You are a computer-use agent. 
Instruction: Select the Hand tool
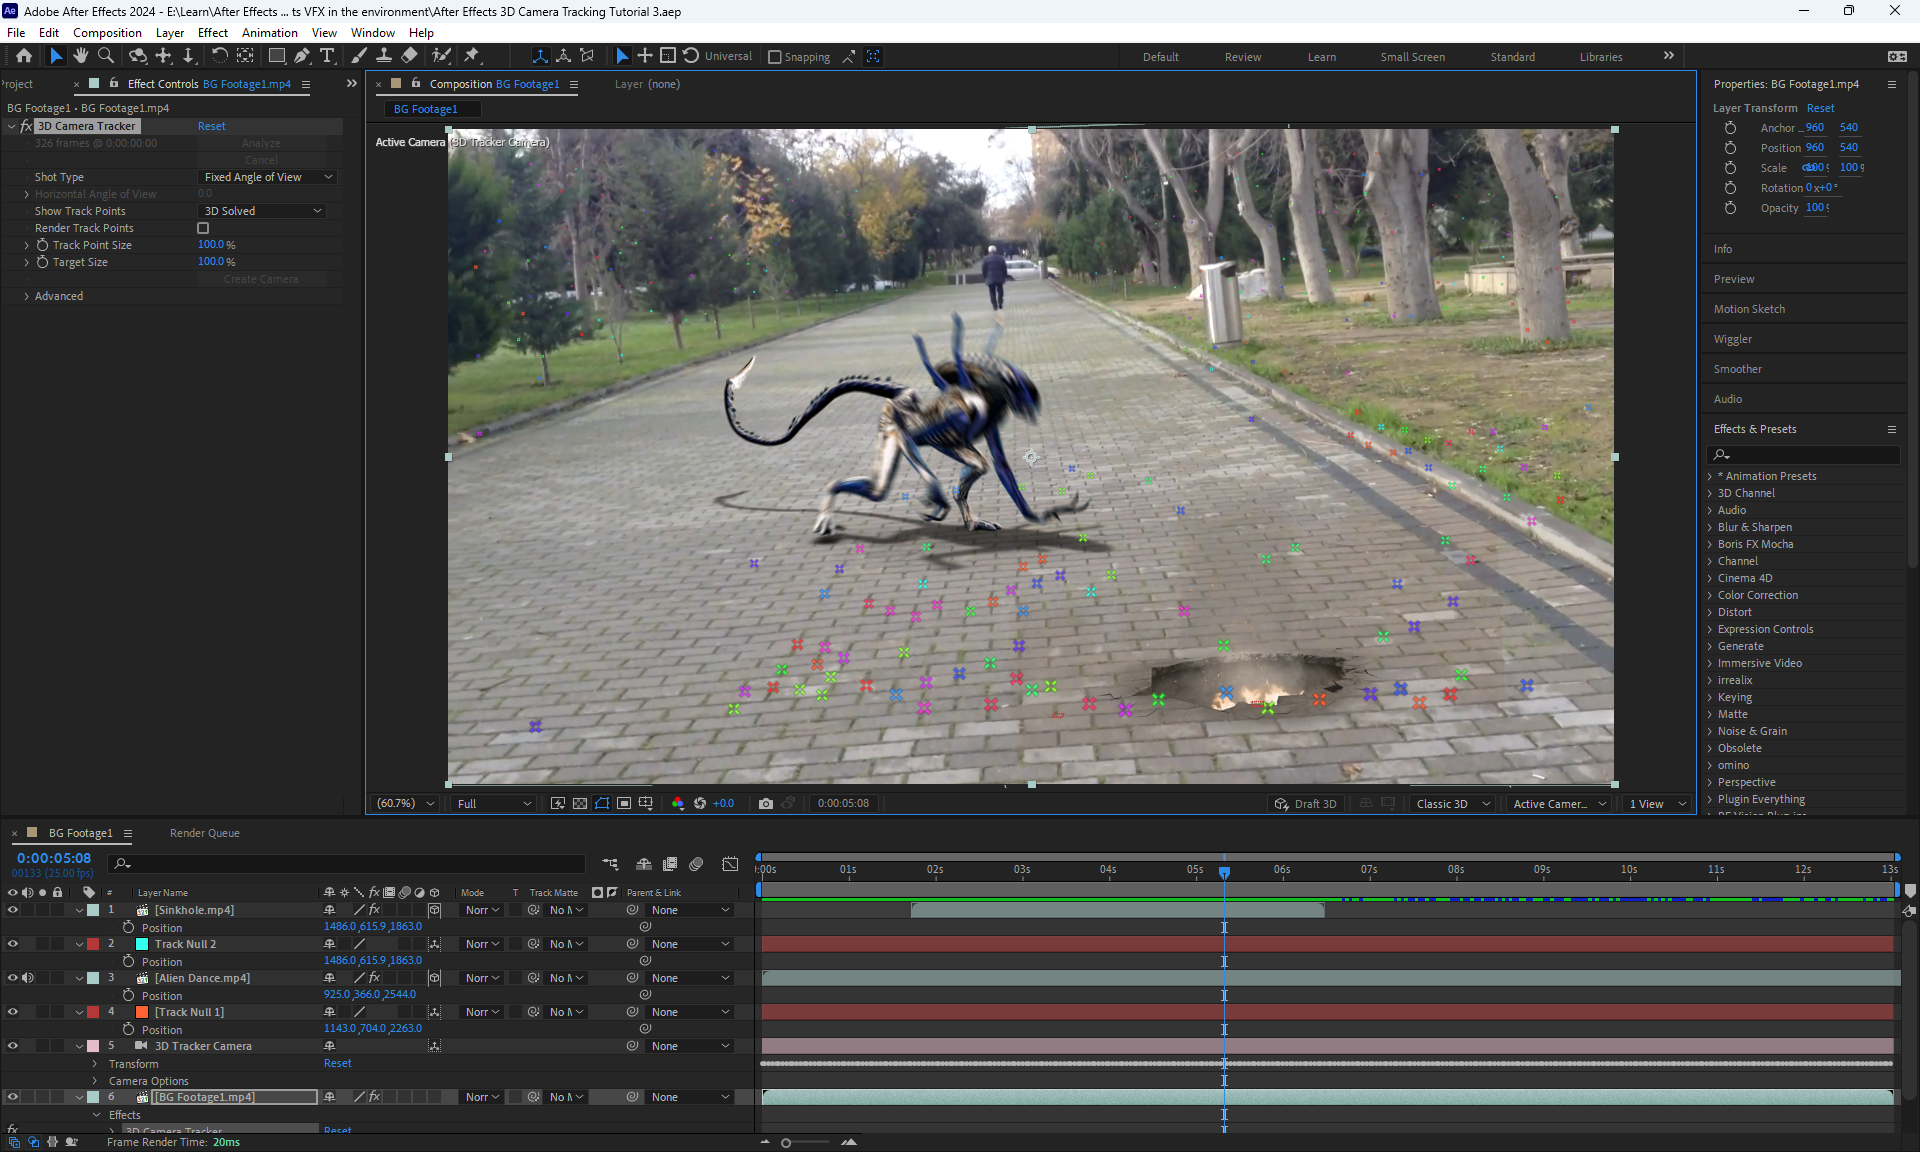[81, 56]
